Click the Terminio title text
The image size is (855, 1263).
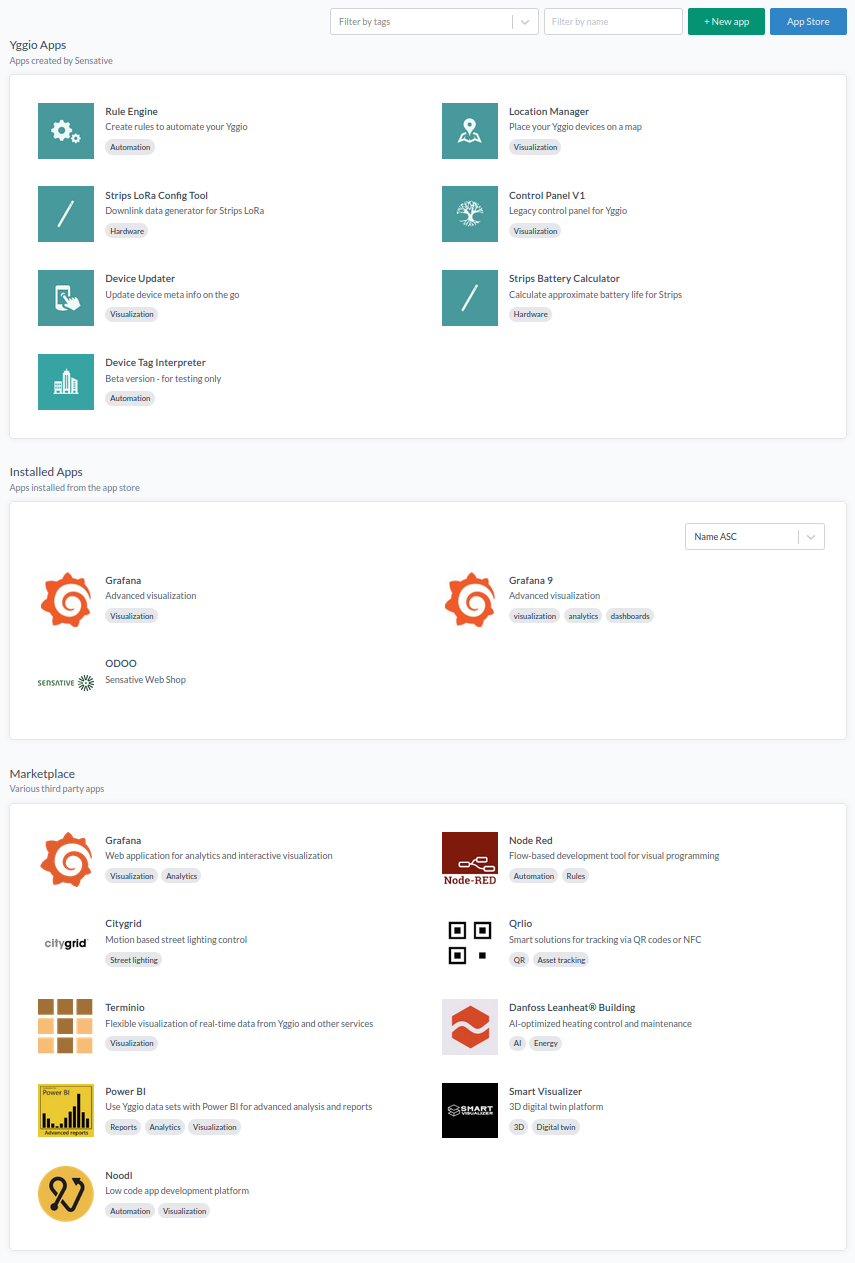[125, 1008]
